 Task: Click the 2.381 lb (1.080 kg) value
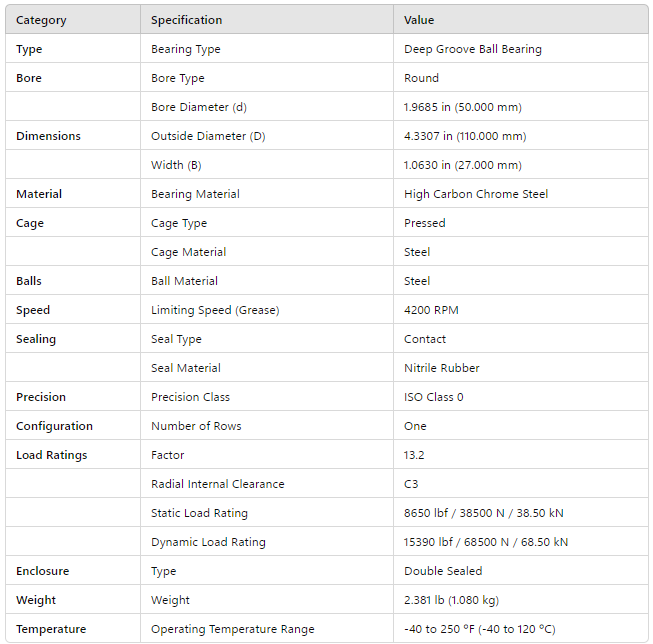click(451, 600)
